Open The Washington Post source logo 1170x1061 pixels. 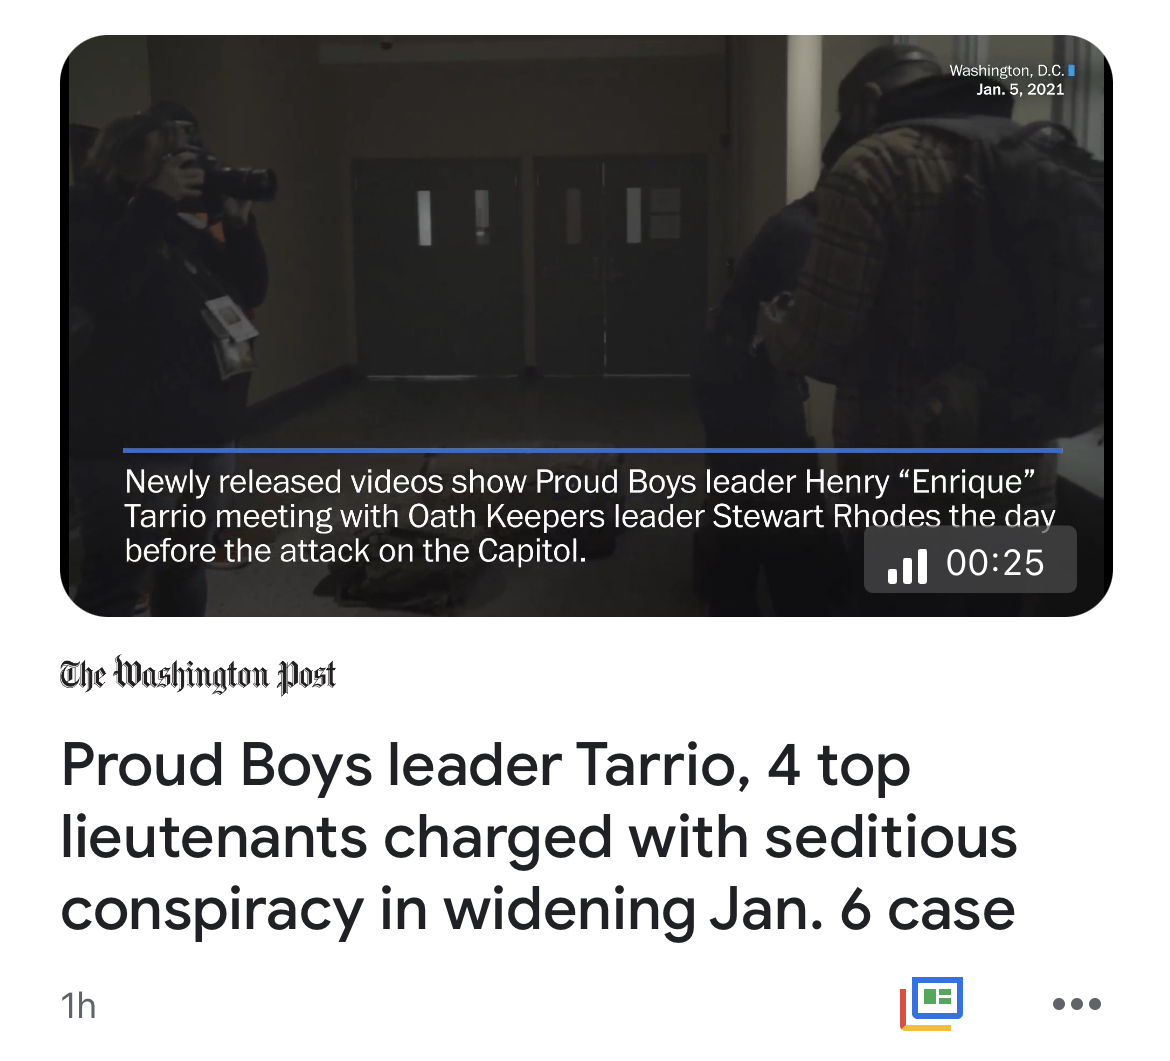[198, 675]
